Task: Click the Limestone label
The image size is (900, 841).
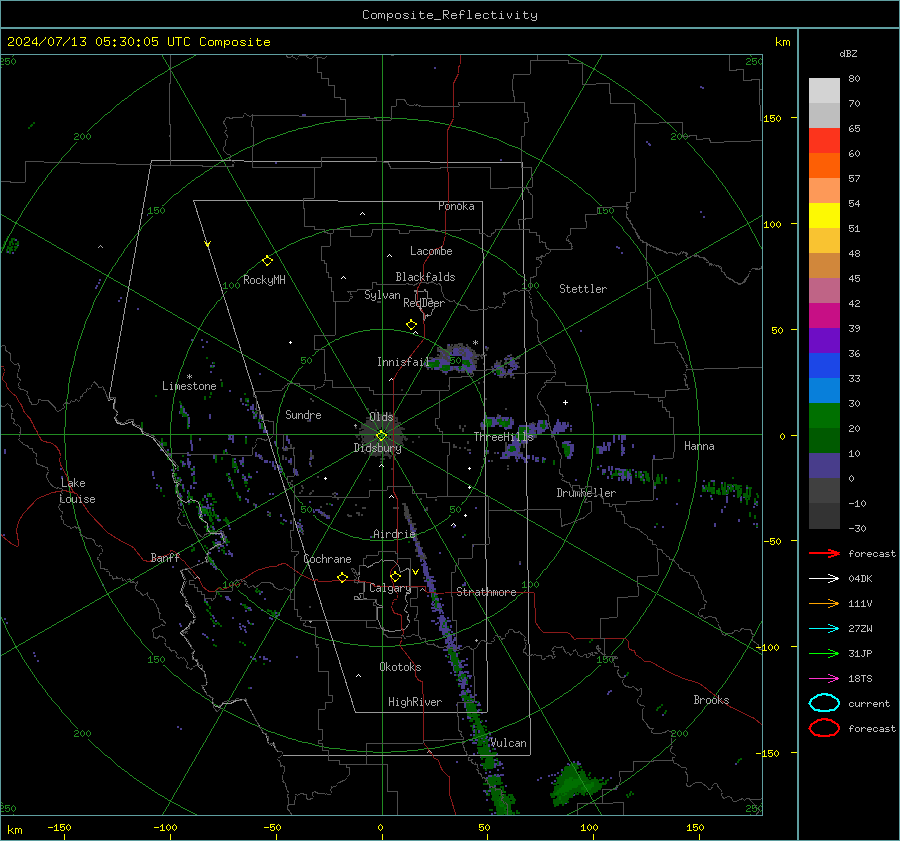Action: click(x=189, y=386)
